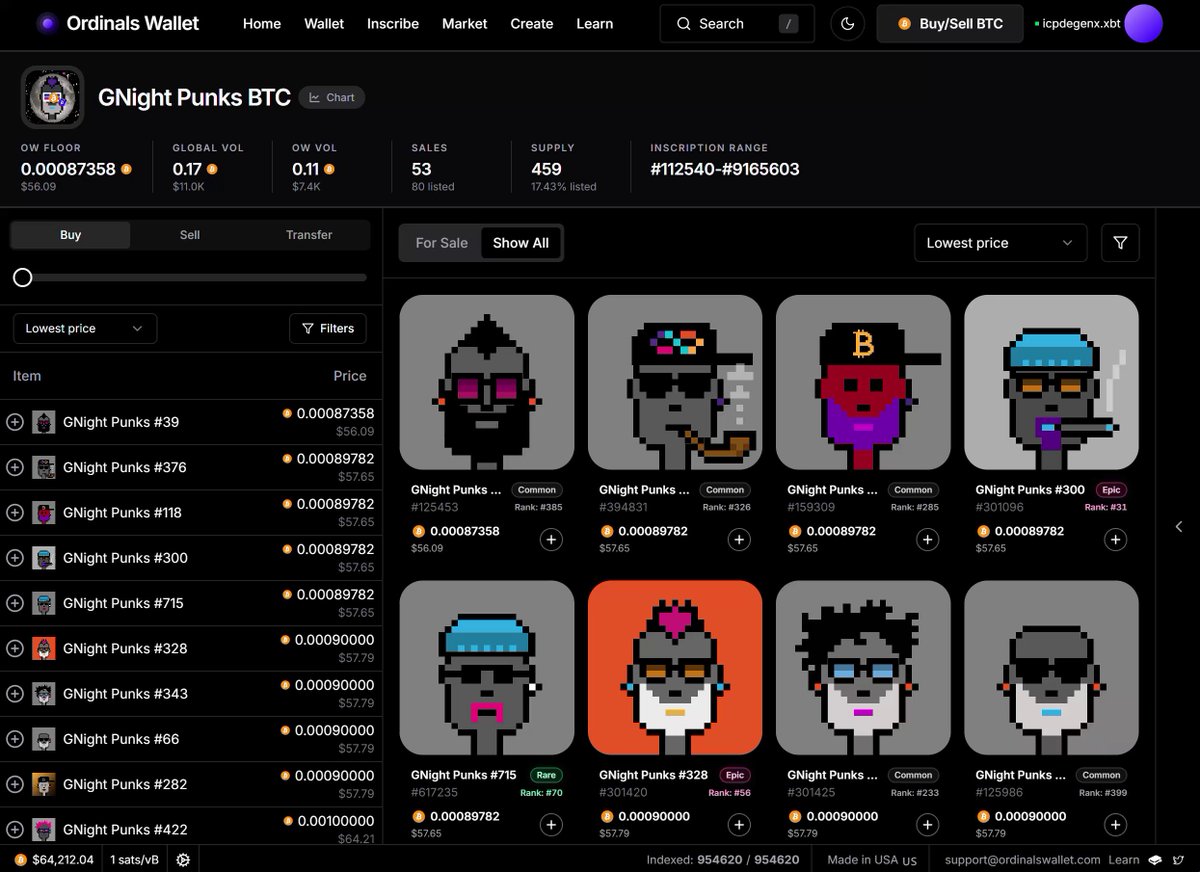
Task: Click the last footer social icon
Action: [1177, 859]
